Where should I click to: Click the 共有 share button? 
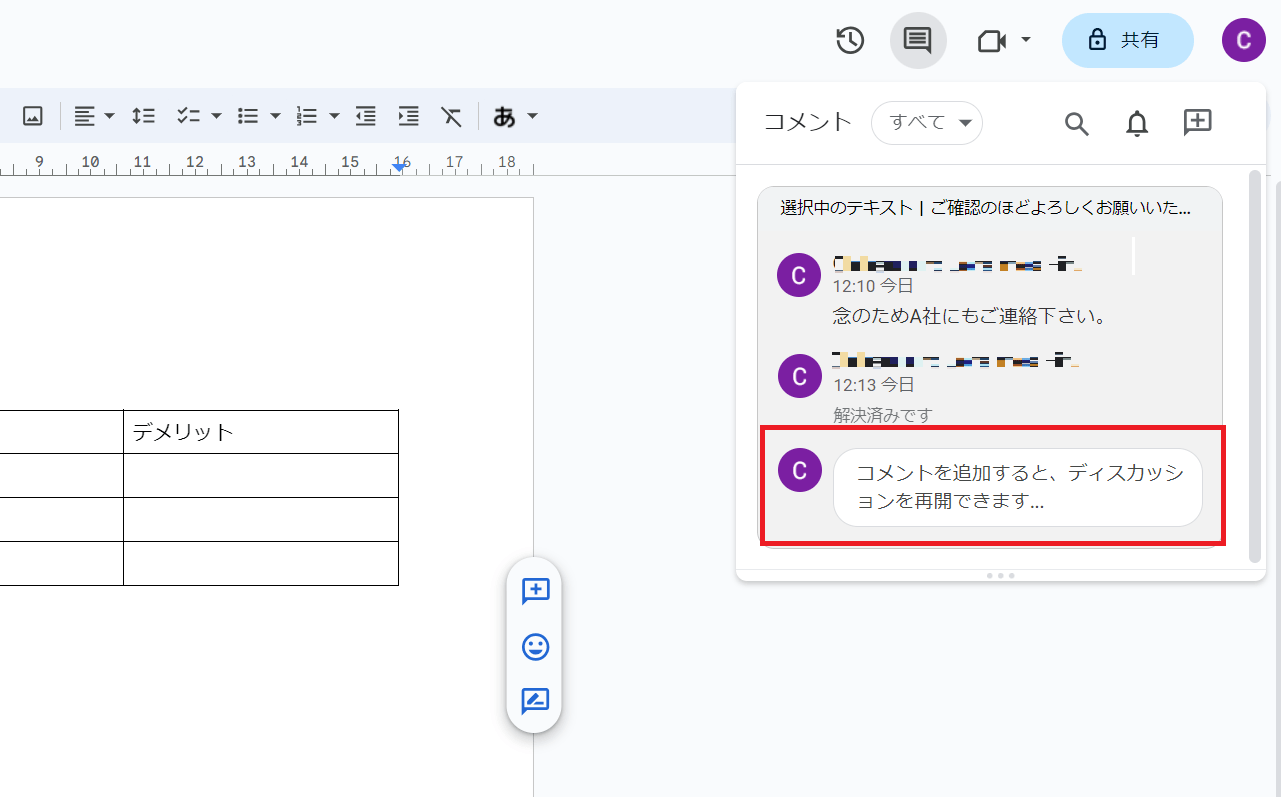pyautogui.click(x=1127, y=41)
